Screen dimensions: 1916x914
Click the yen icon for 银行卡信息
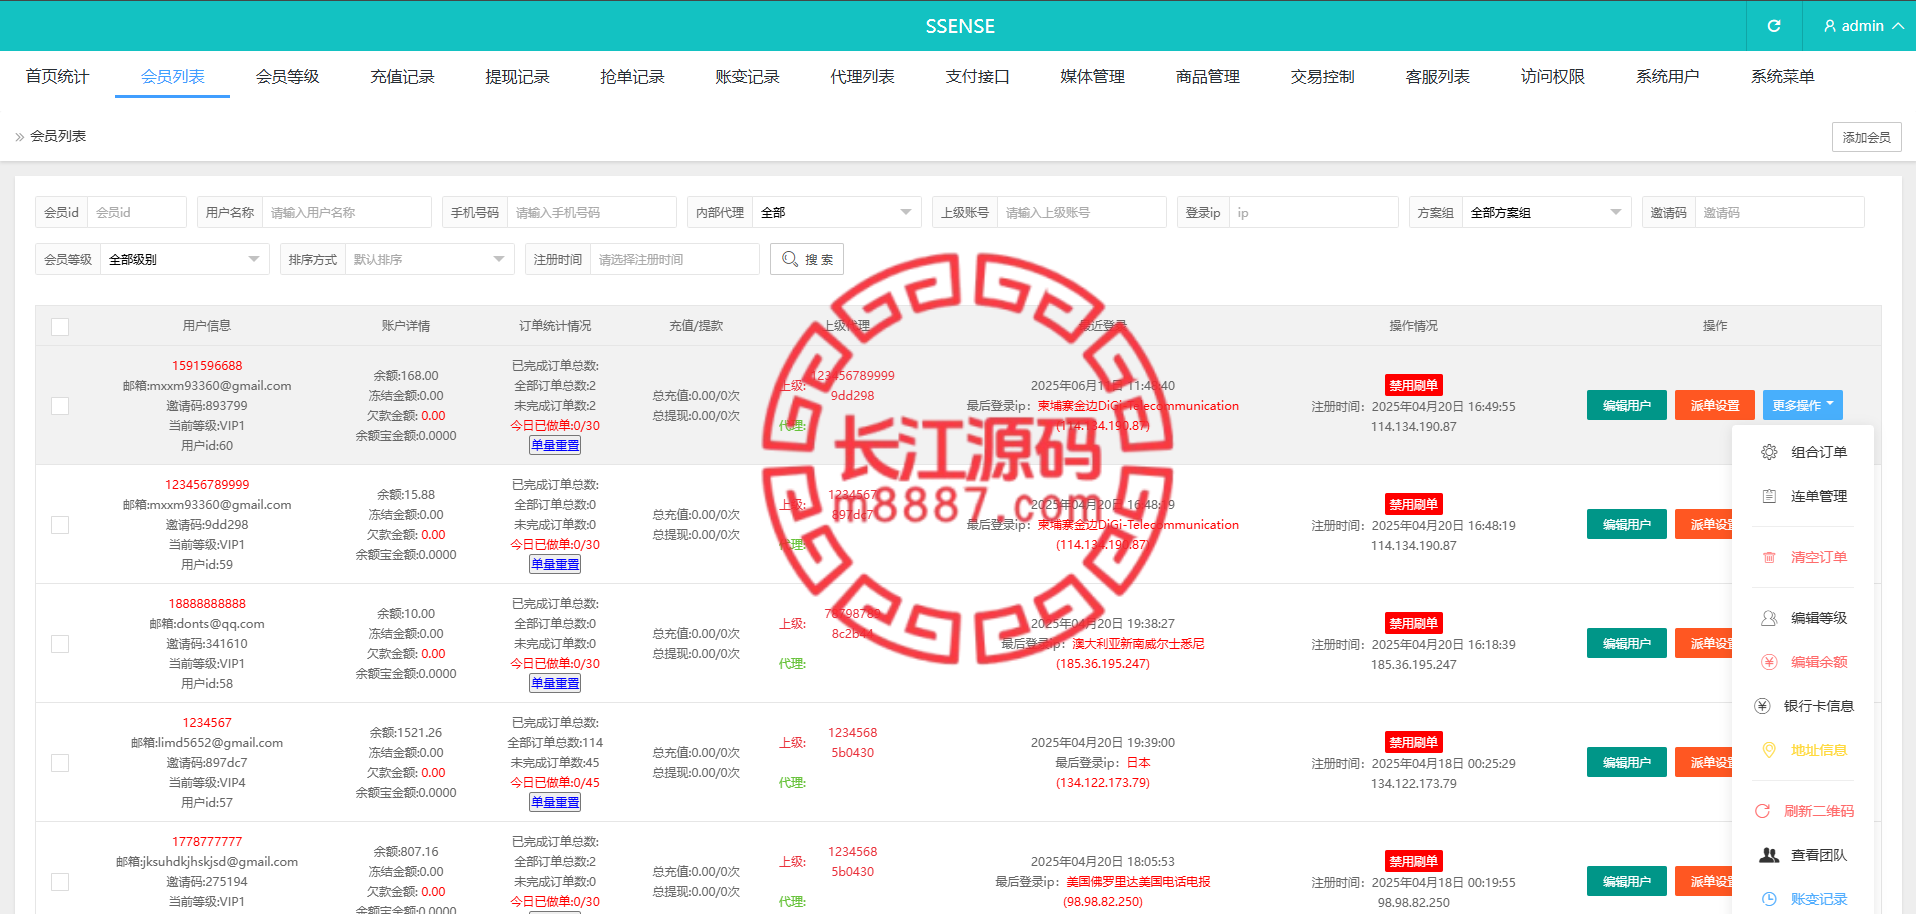(1762, 706)
